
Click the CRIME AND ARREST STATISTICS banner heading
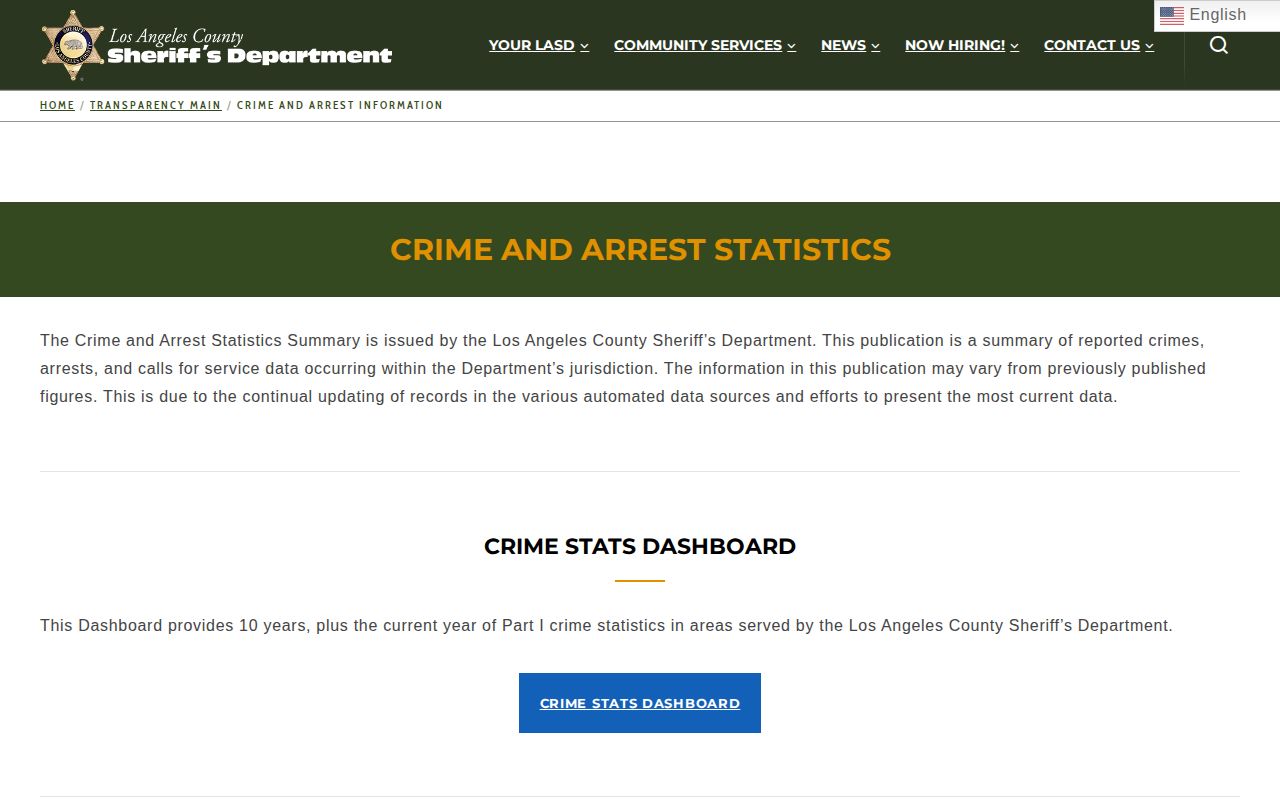(x=640, y=249)
